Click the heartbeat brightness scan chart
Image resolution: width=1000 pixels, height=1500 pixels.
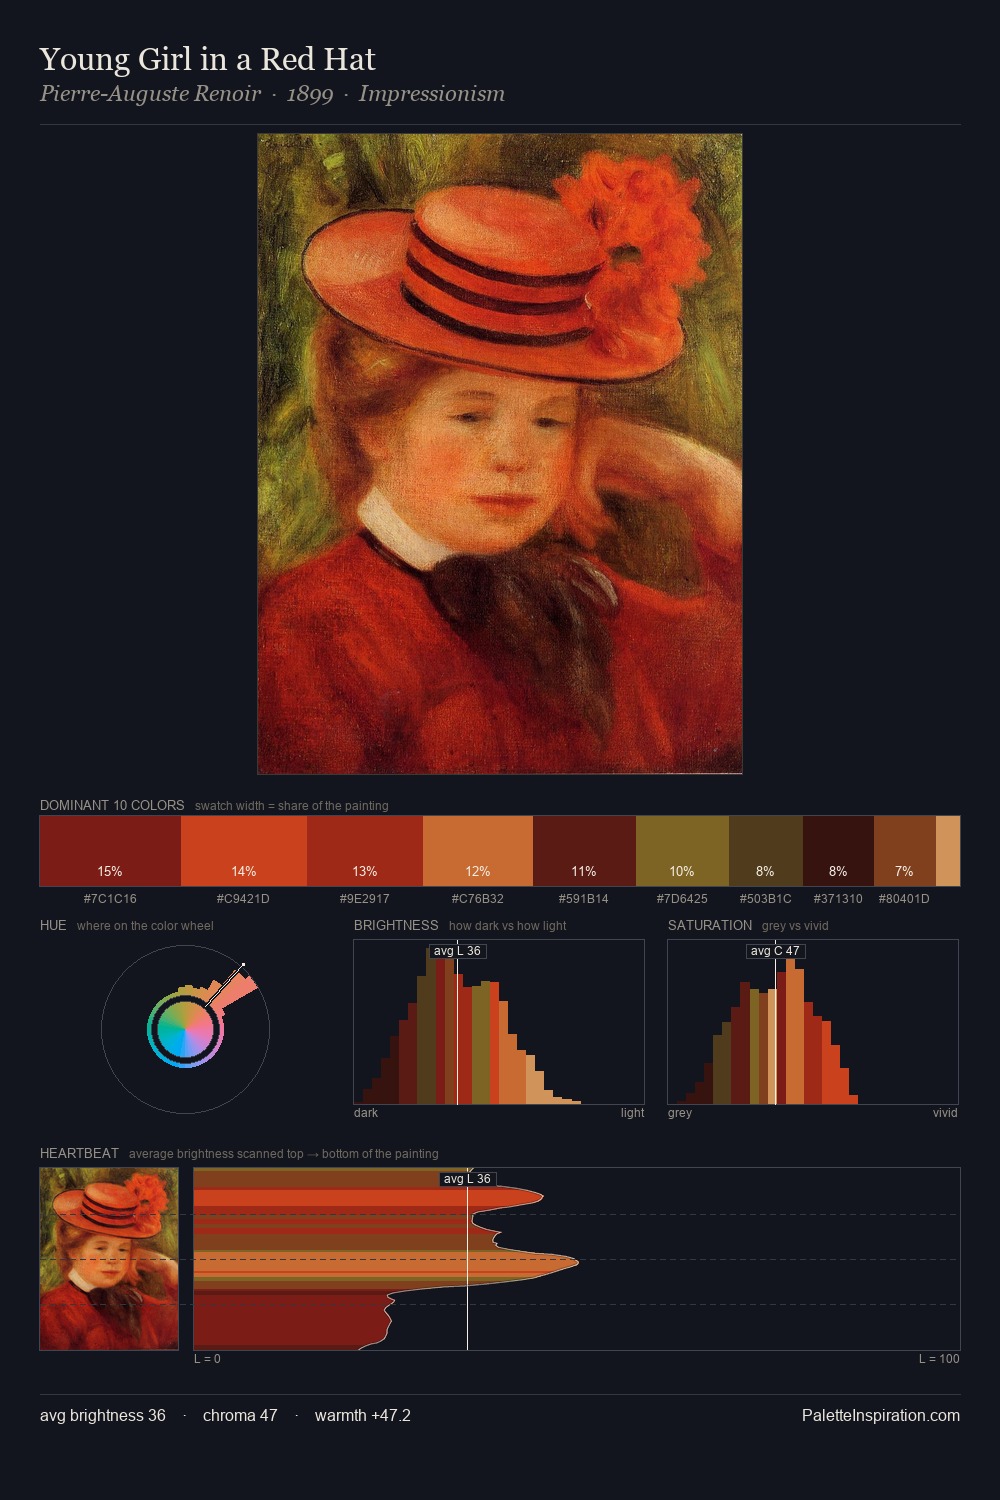577,1259
